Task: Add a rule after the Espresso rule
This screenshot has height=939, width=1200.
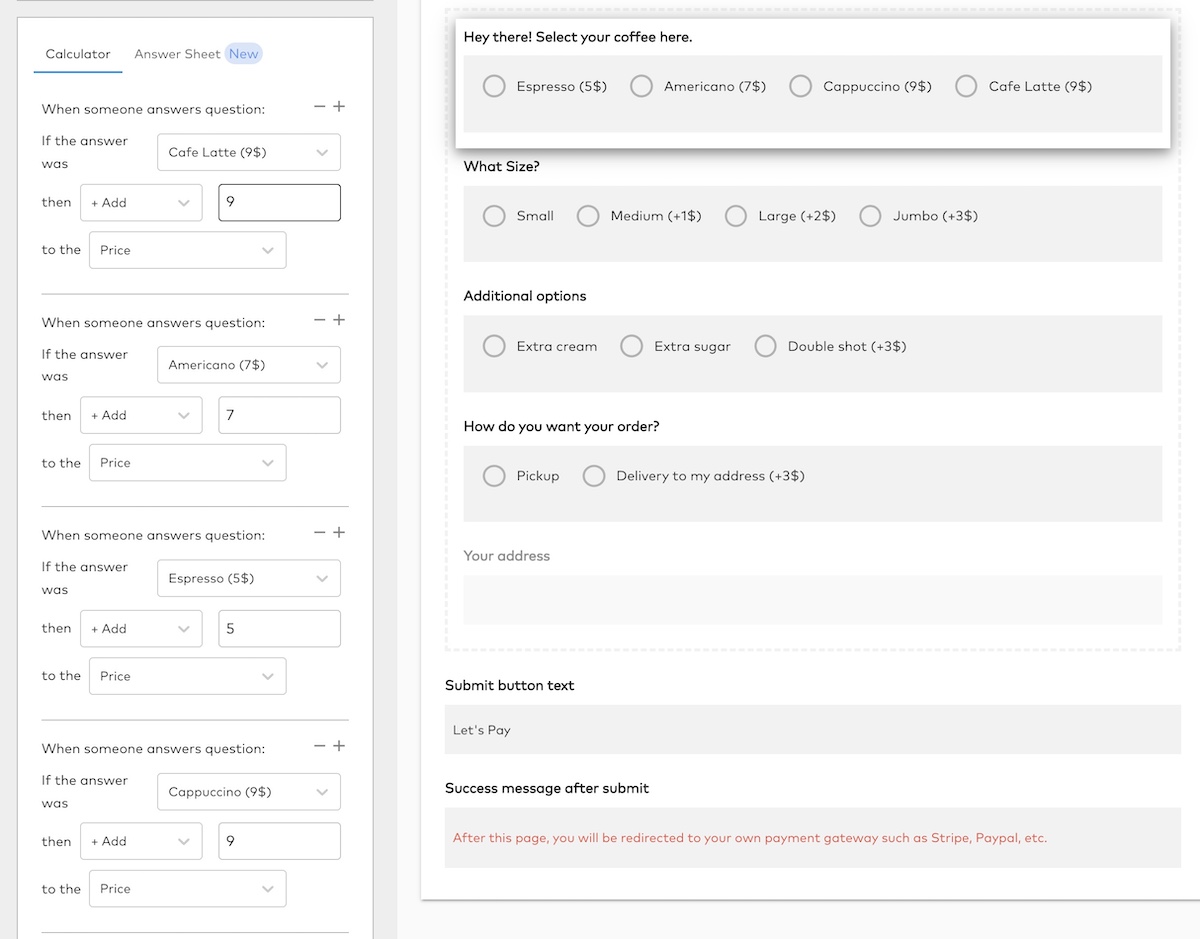Action: pos(339,533)
